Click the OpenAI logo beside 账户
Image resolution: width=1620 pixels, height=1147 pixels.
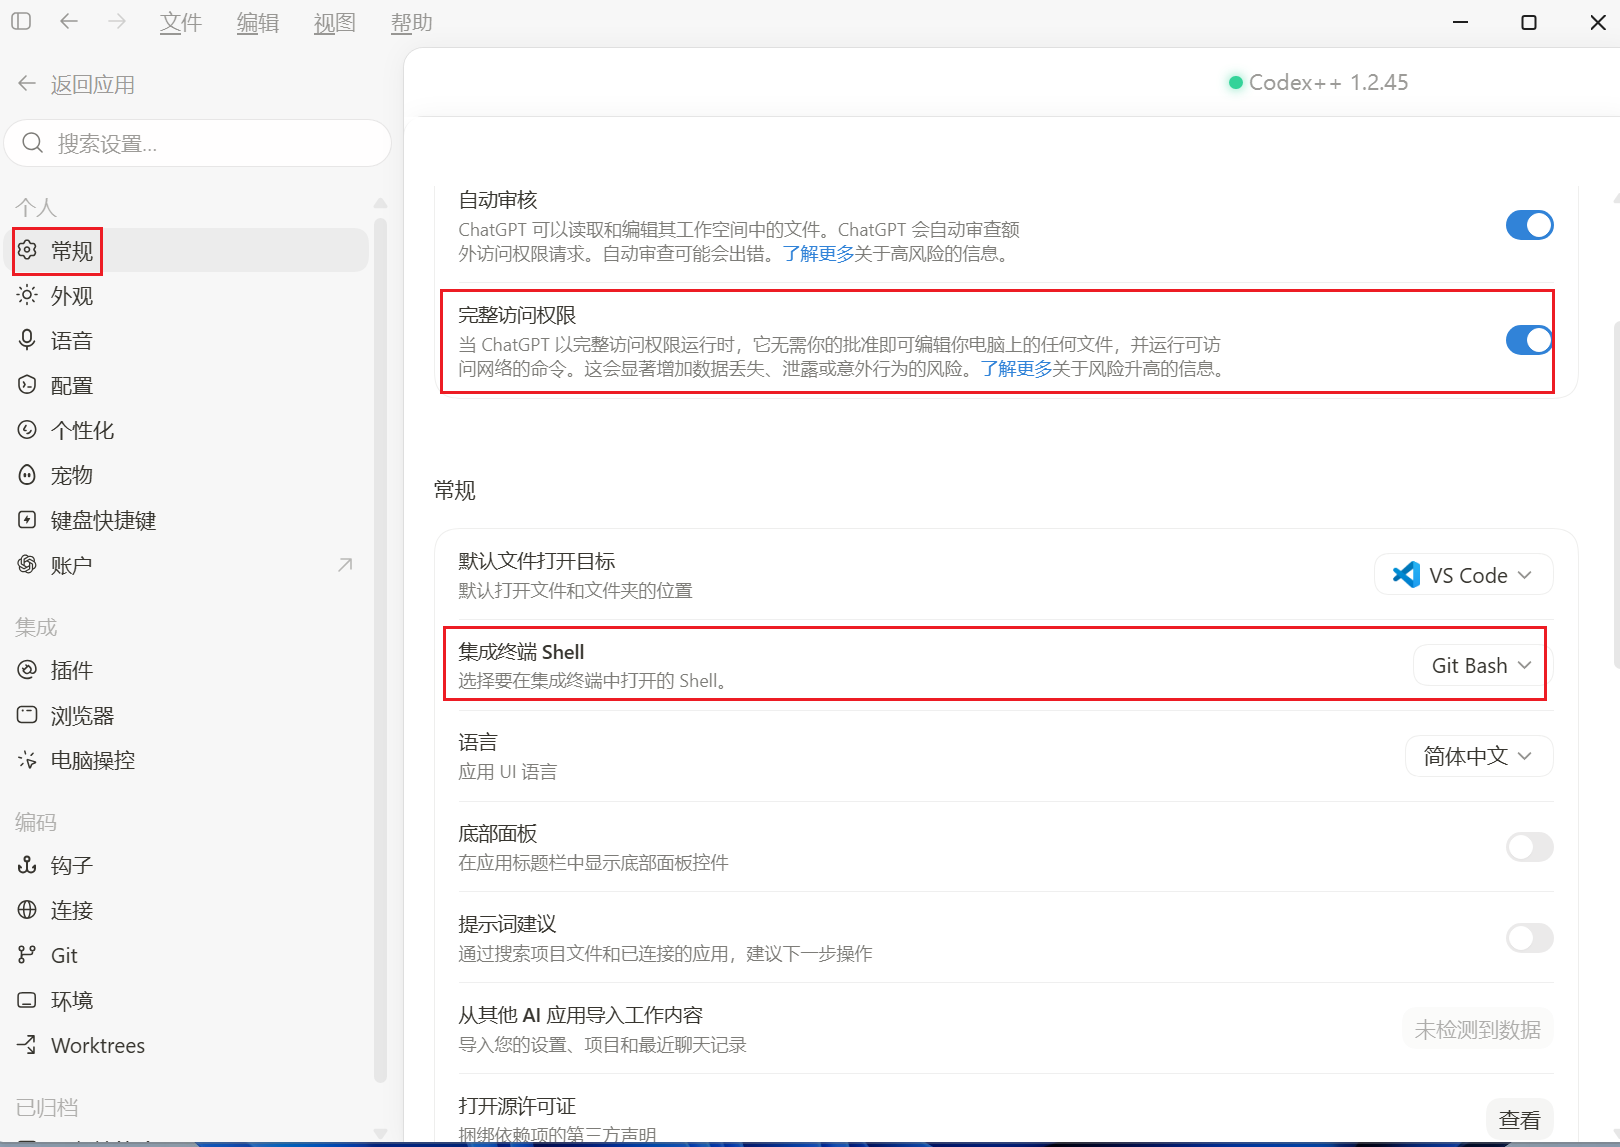tap(27, 565)
